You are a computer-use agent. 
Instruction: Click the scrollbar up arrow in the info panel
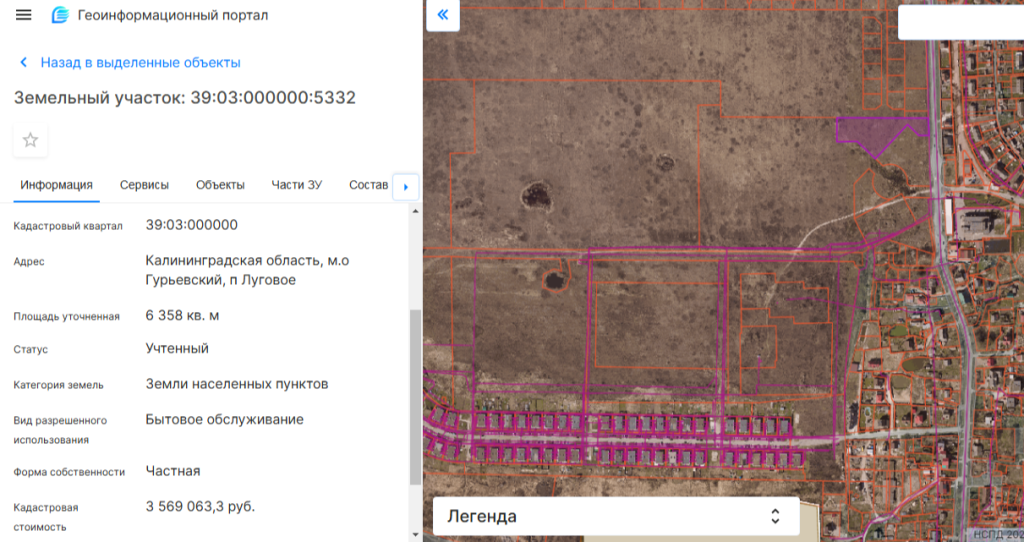[415, 212]
